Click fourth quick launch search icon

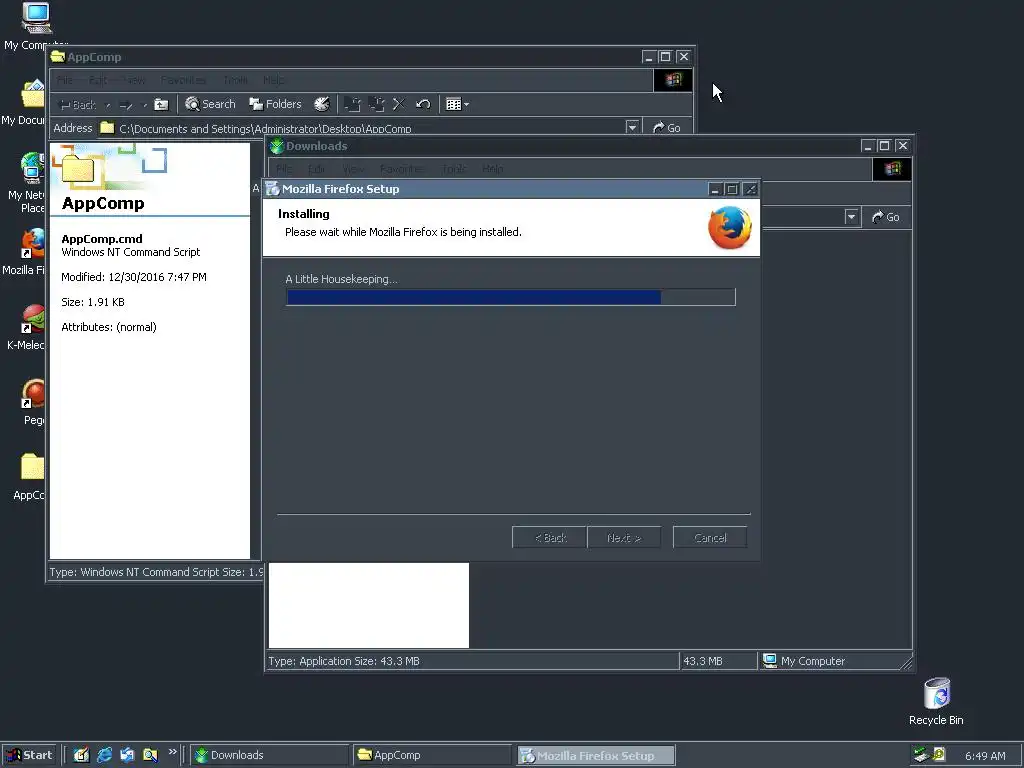tap(150, 755)
